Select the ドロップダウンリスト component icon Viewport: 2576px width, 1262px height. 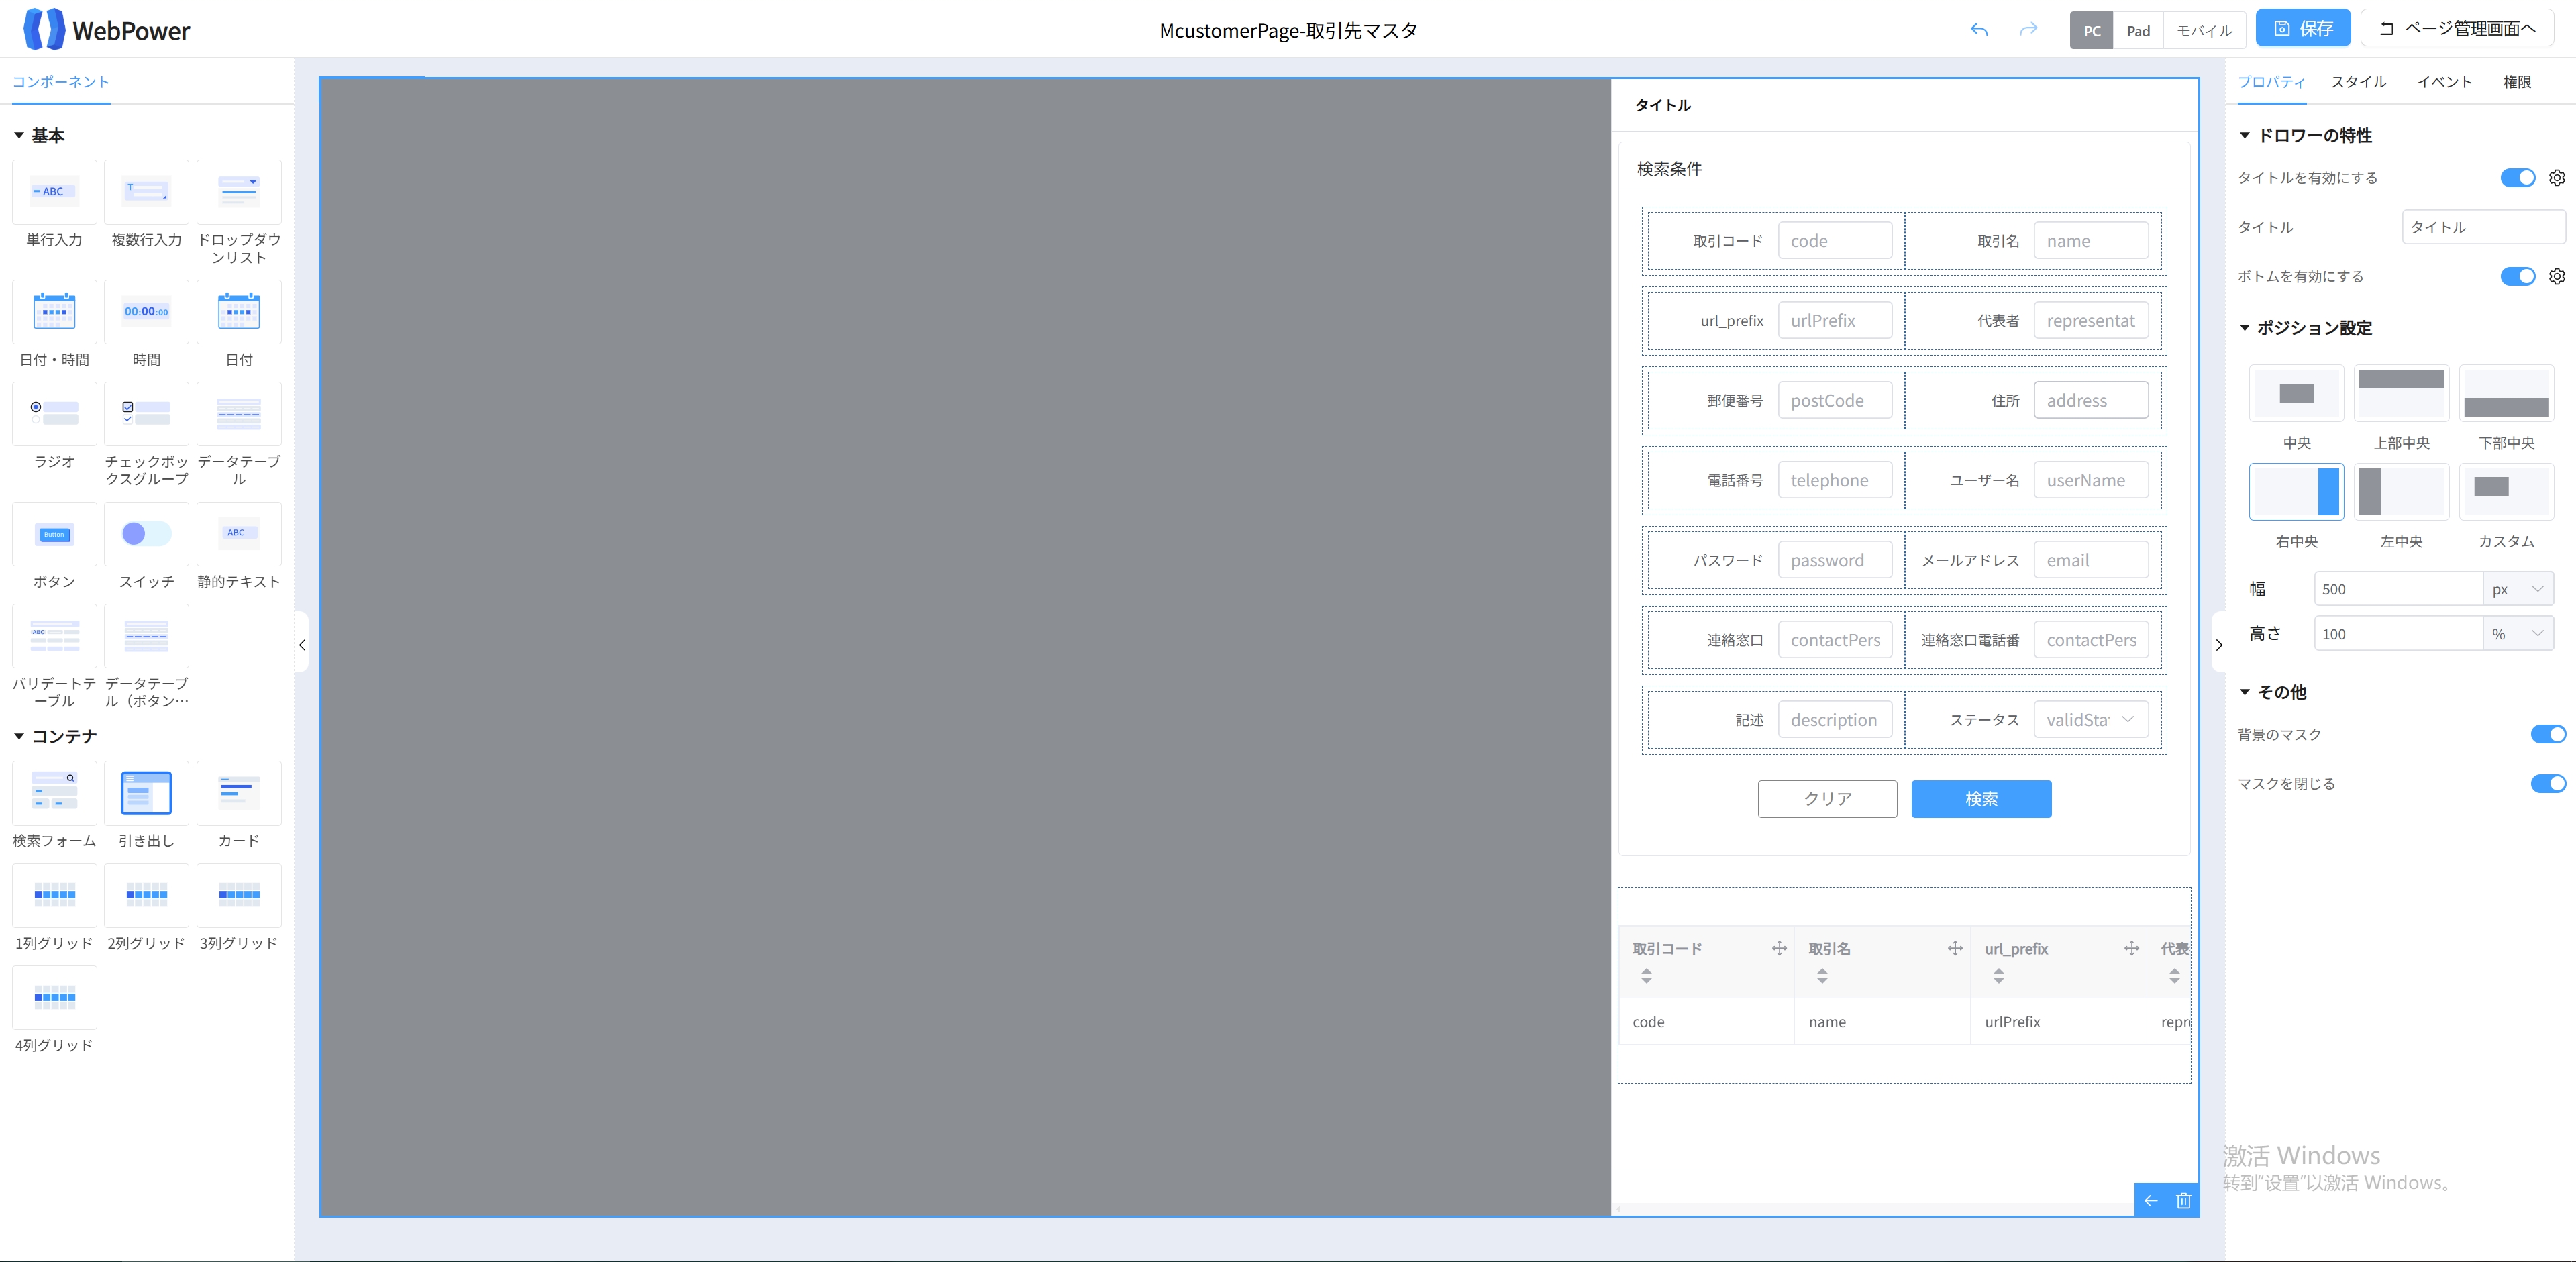pos(239,192)
